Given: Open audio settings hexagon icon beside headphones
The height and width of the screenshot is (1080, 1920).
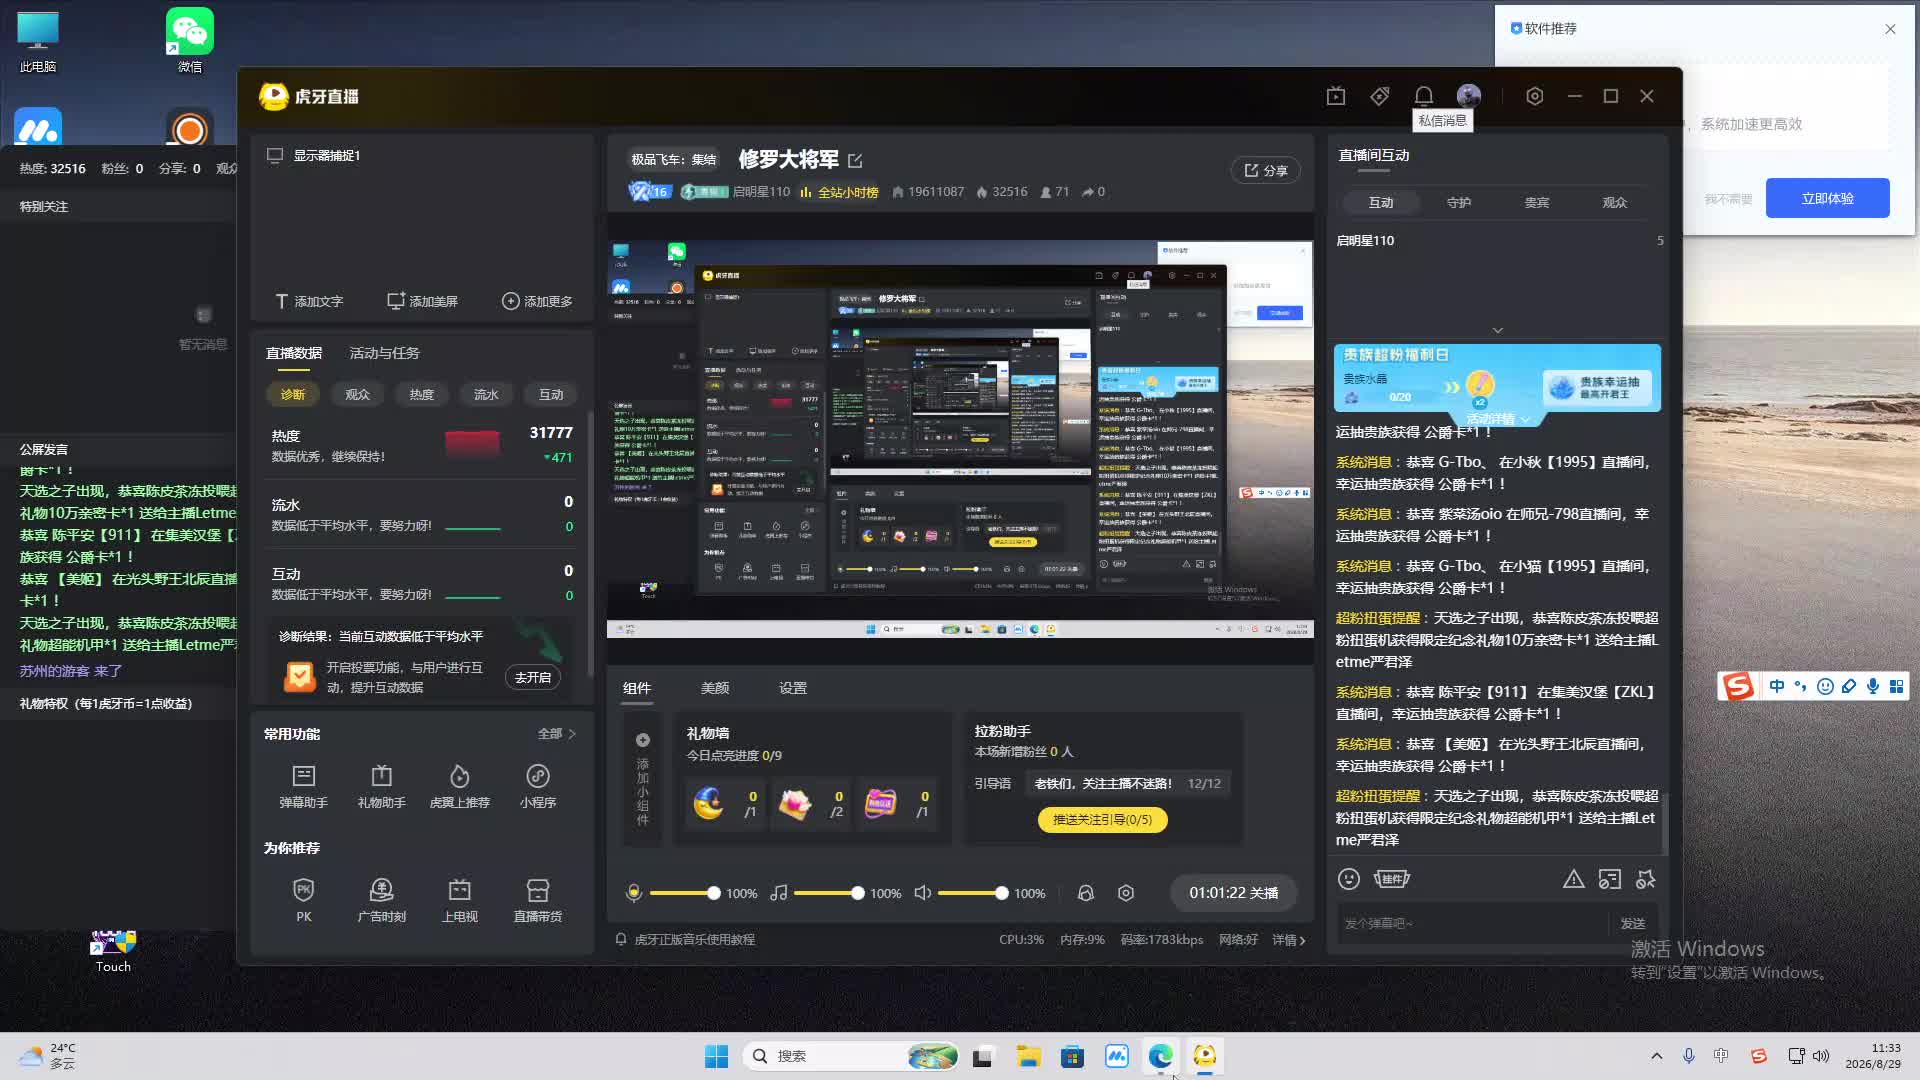Looking at the screenshot, I should click(x=1126, y=893).
